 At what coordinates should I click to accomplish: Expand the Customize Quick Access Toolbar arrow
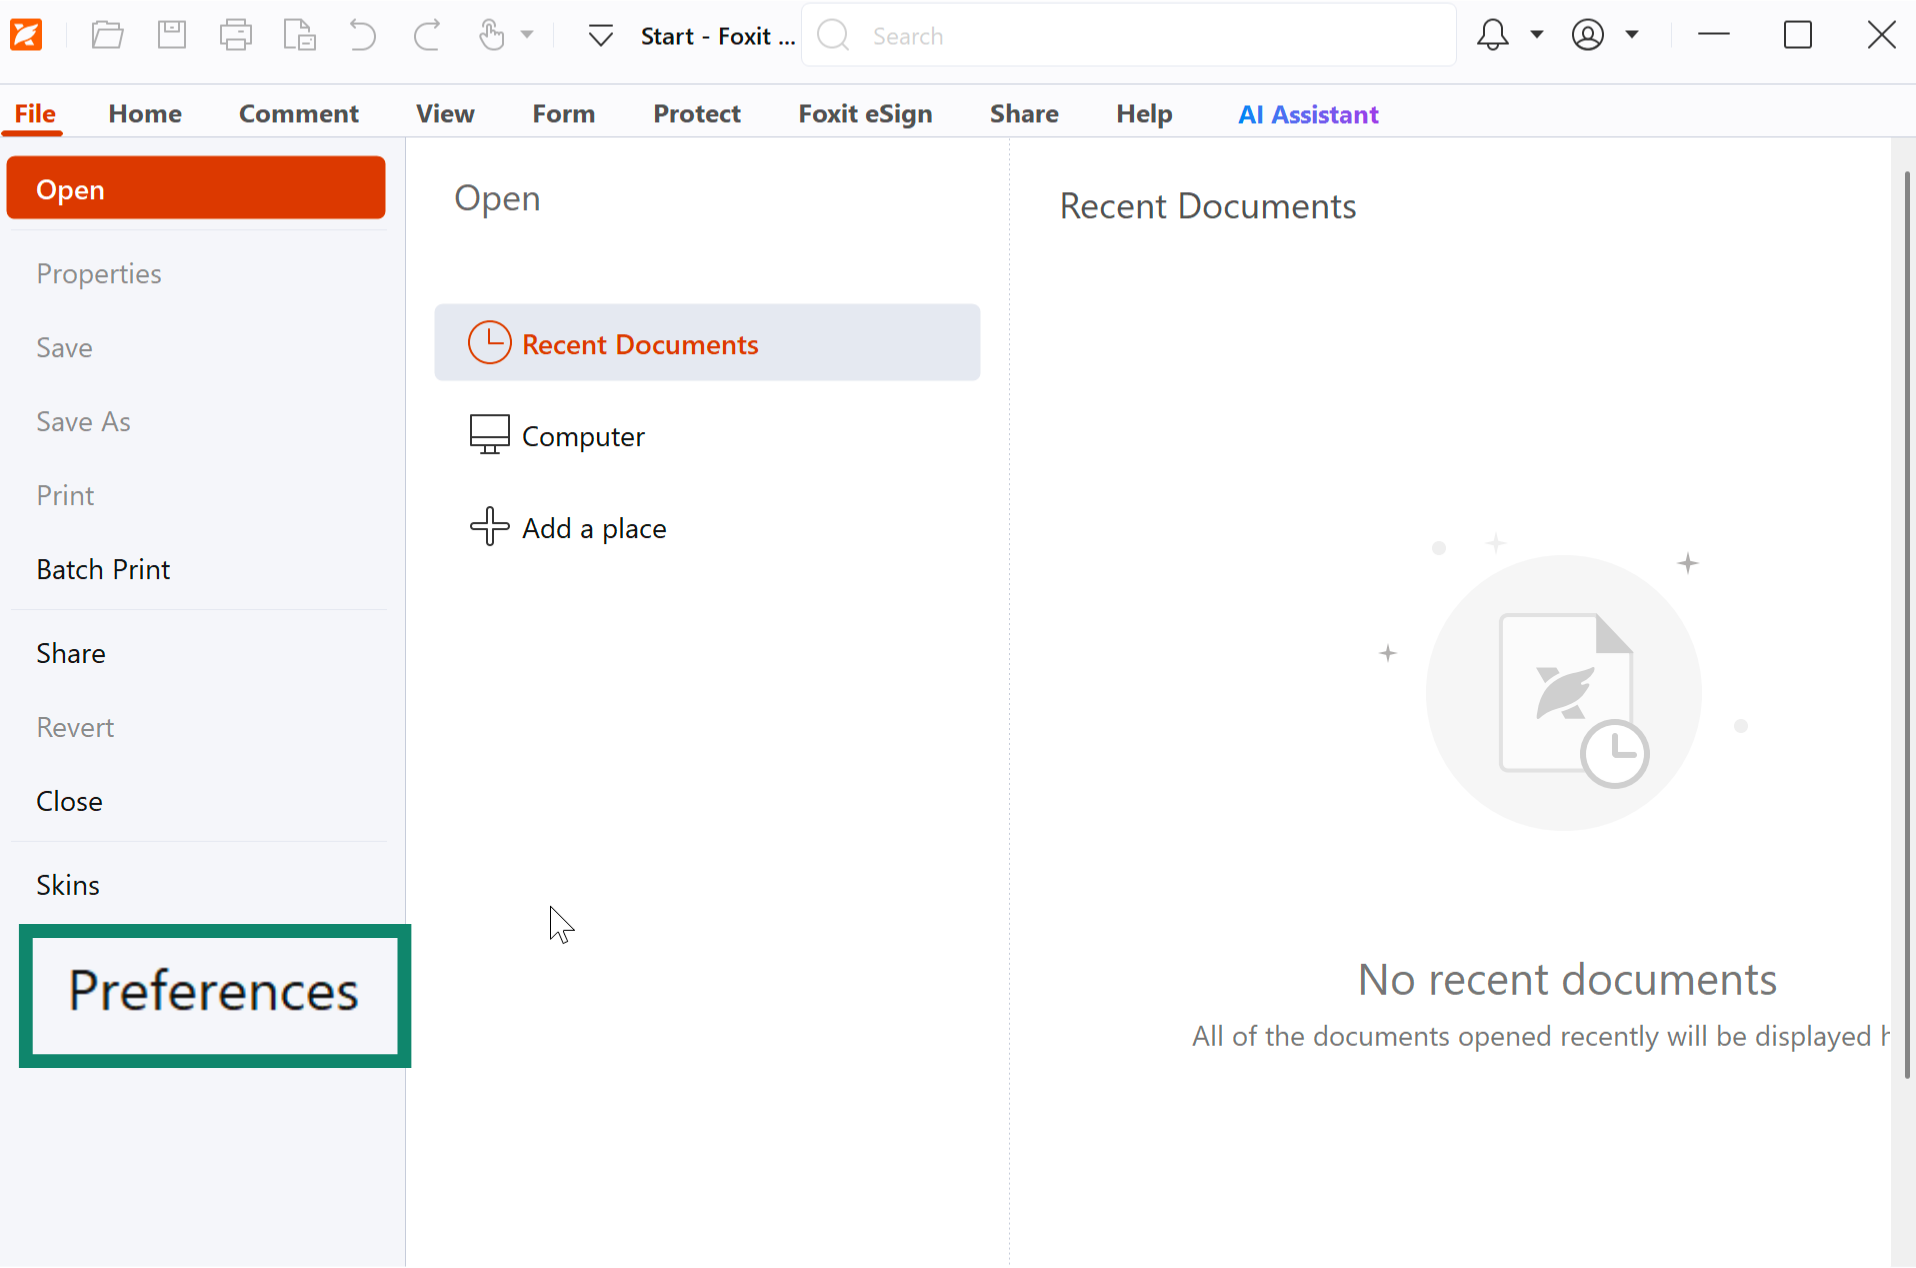tap(601, 36)
